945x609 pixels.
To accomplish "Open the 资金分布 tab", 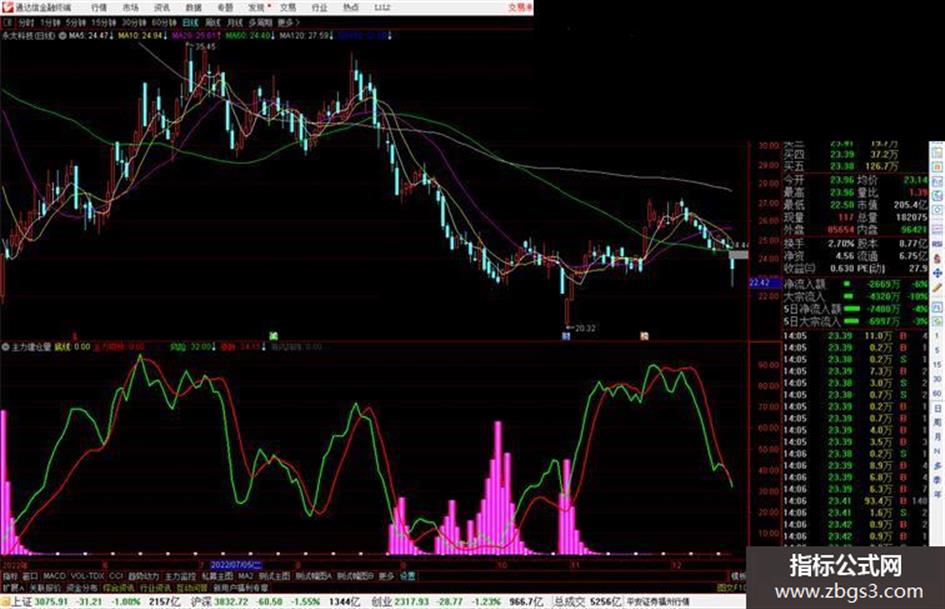I will pos(82,587).
